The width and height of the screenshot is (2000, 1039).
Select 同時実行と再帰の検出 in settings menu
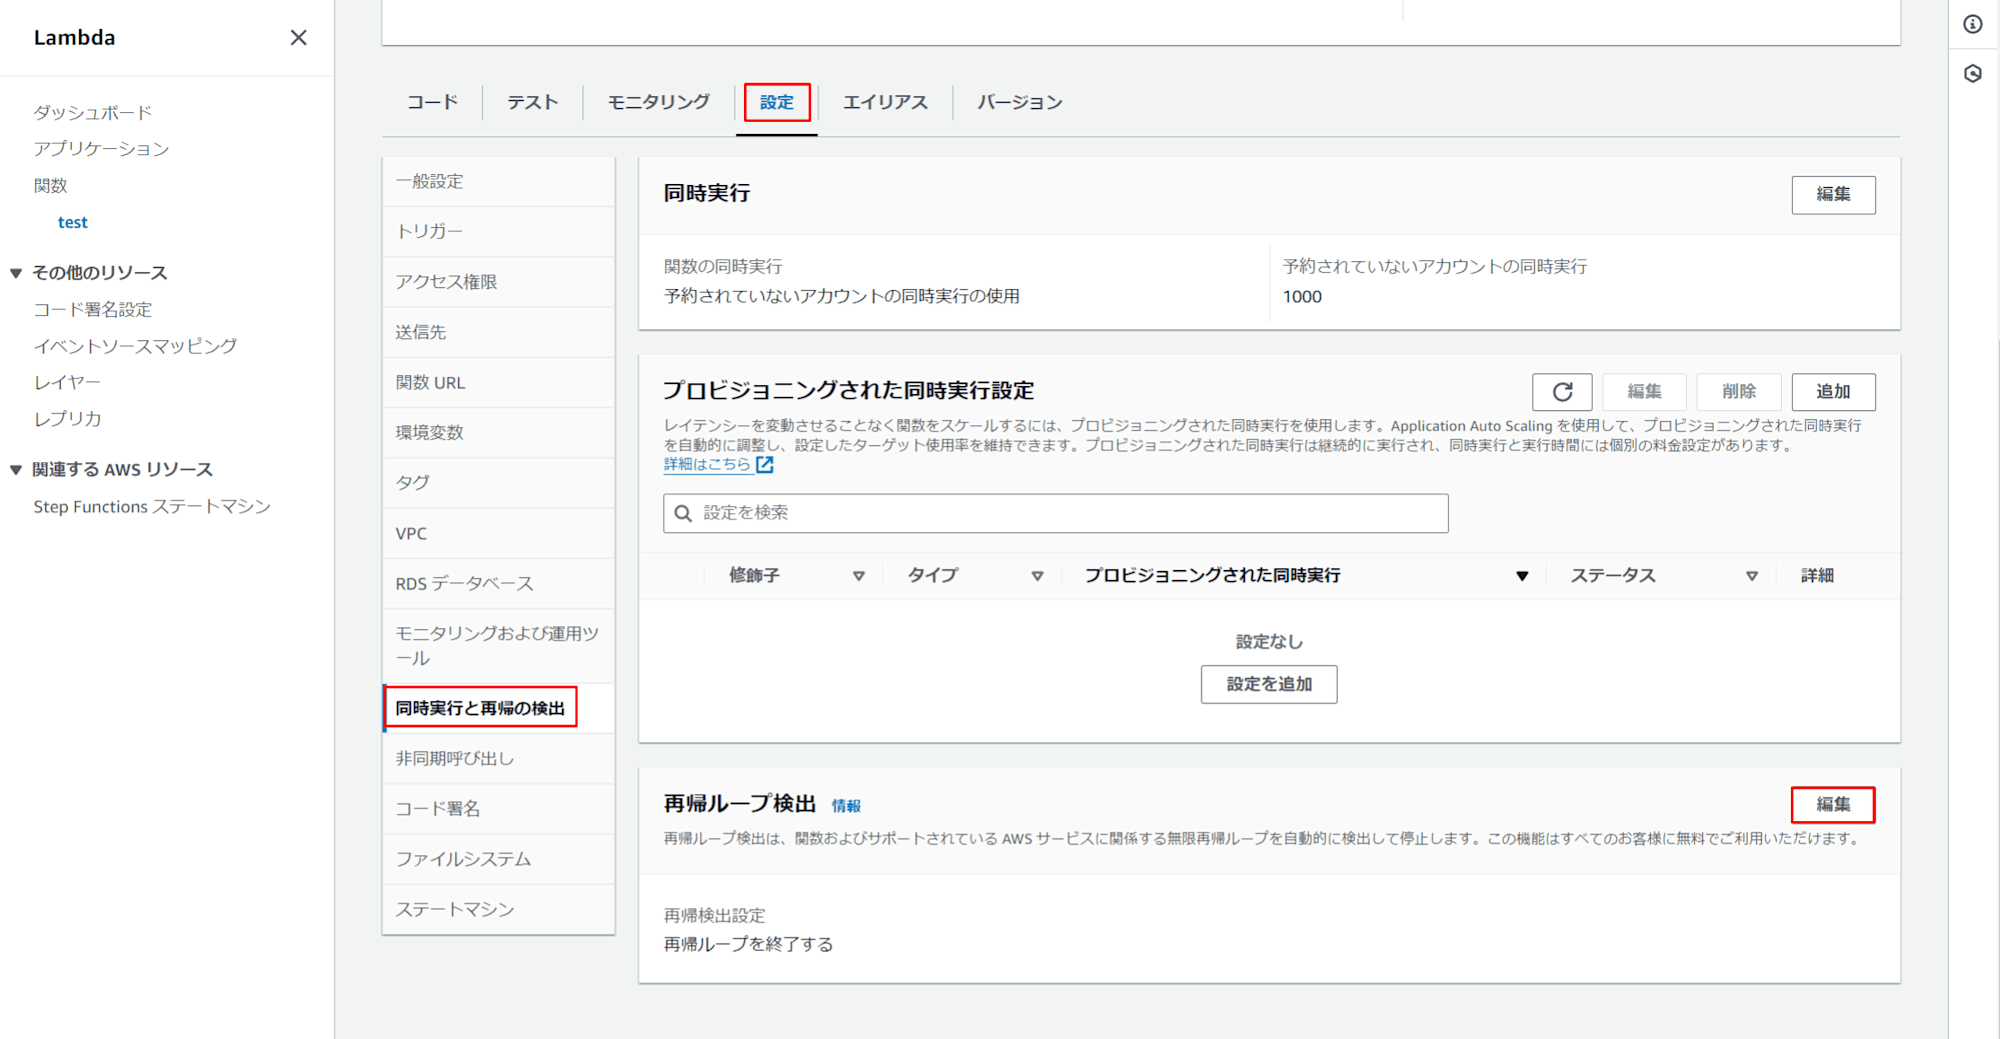pos(498,708)
